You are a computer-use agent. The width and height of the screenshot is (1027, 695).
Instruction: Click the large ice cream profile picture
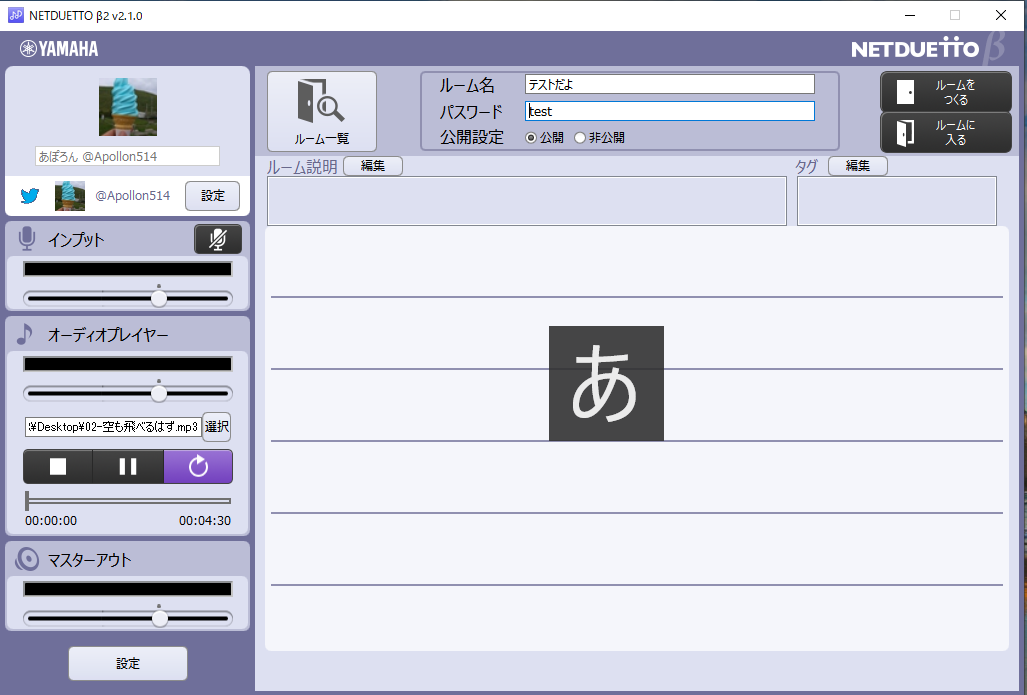coord(128,107)
